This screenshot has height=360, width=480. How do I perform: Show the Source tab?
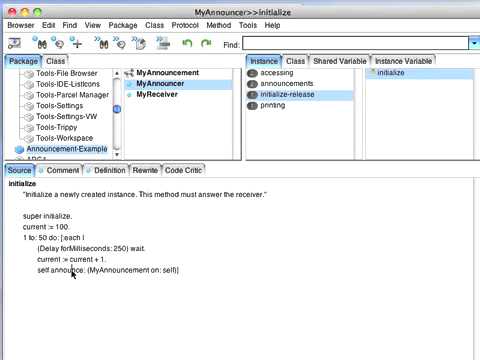[20, 170]
